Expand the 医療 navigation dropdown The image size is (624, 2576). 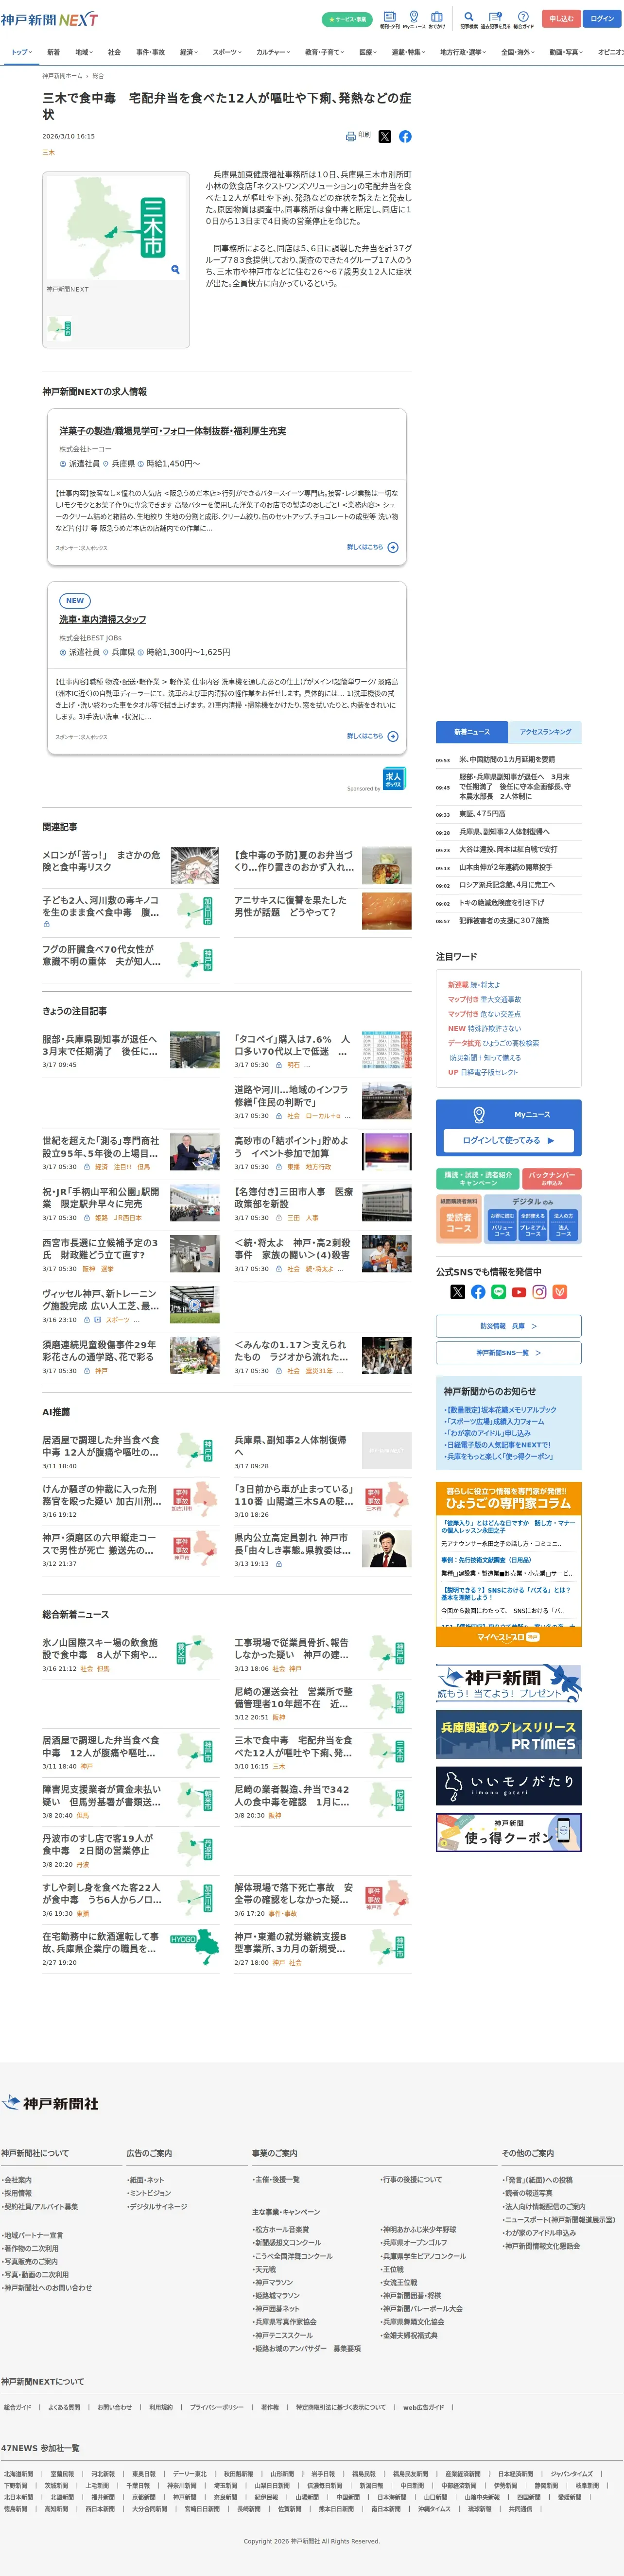pos(368,52)
